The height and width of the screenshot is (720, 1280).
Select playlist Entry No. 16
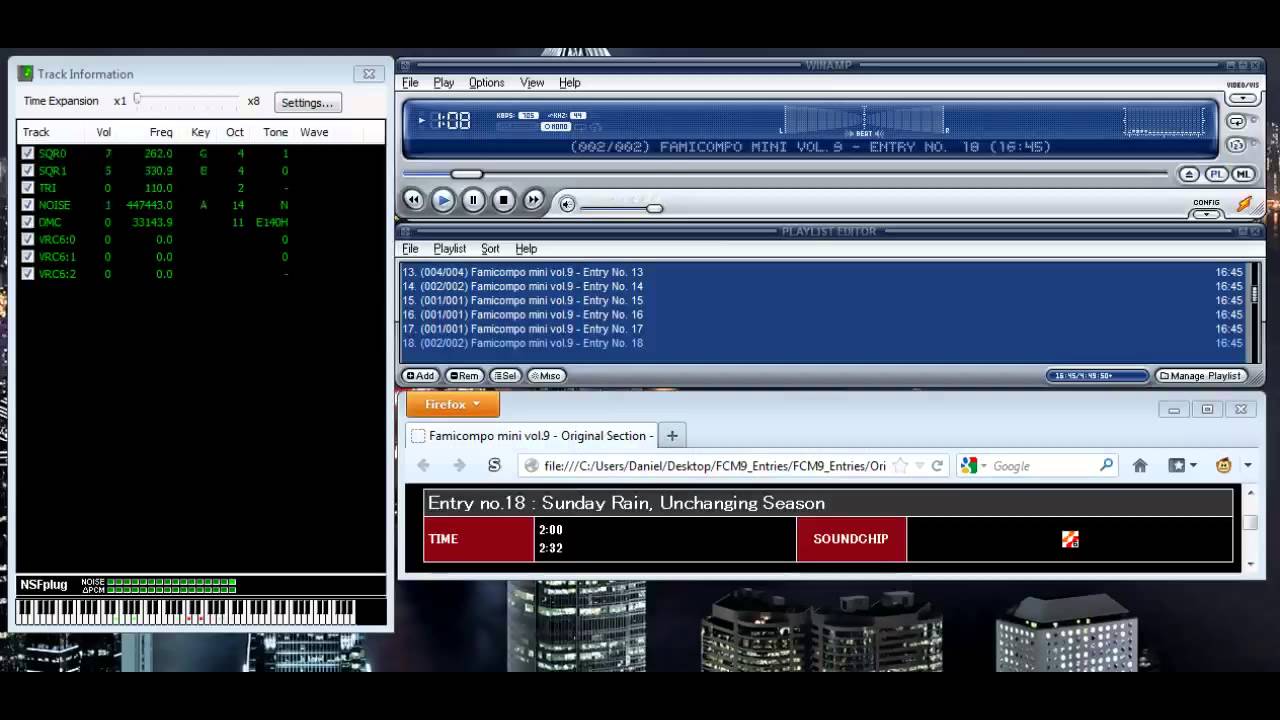pos(825,314)
